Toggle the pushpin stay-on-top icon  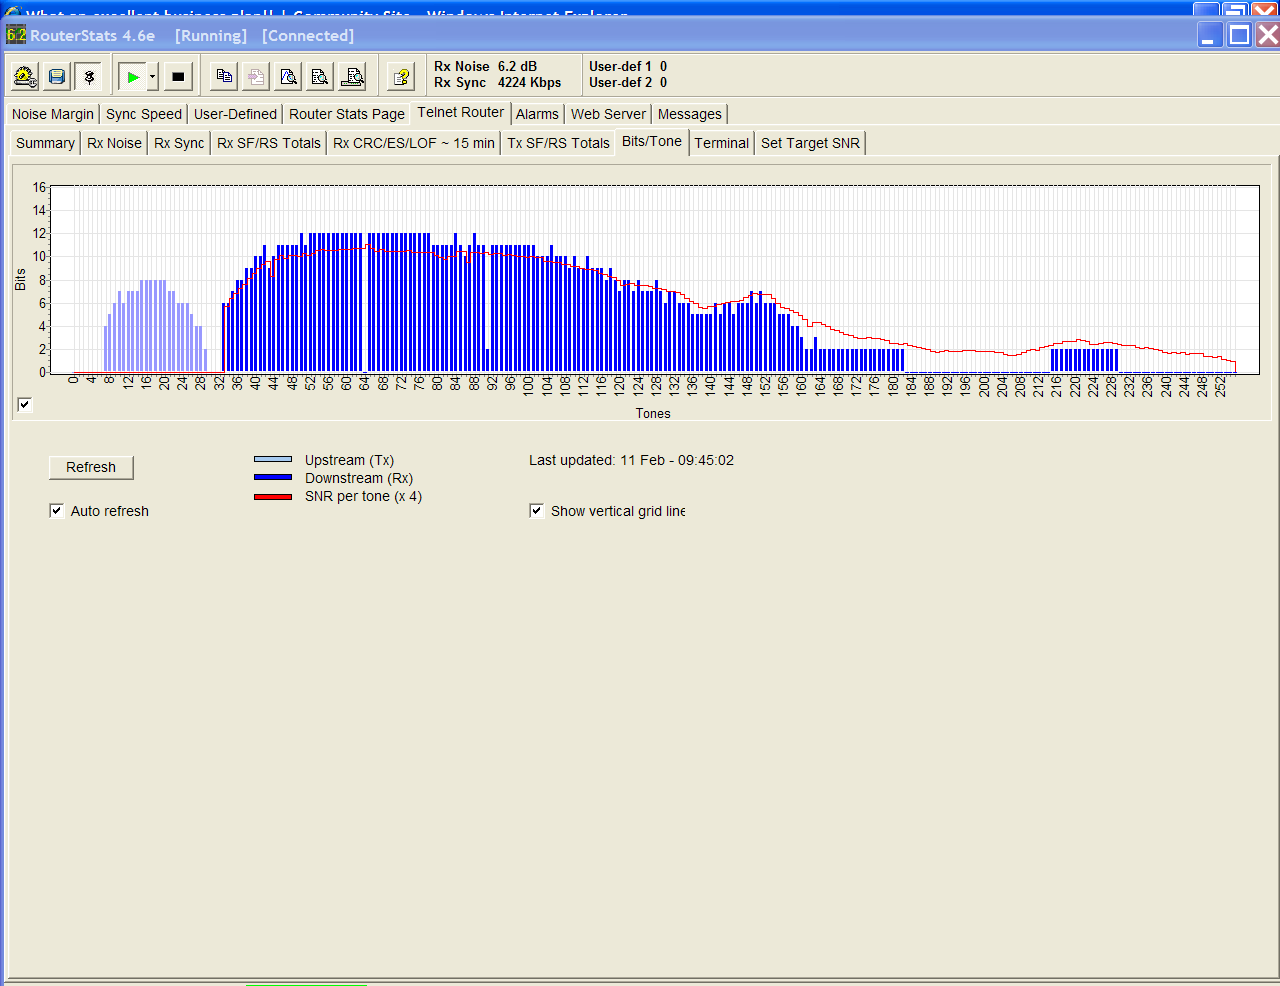click(89, 77)
